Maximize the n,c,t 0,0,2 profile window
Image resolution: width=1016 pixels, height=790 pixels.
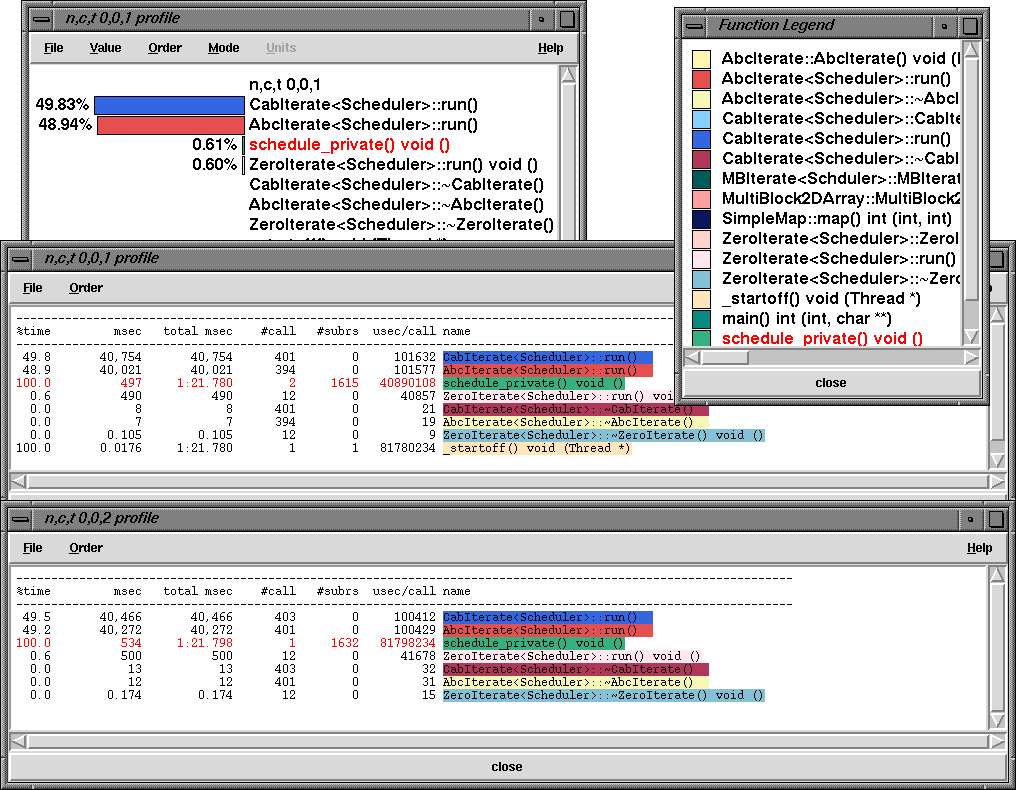point(996,519)
